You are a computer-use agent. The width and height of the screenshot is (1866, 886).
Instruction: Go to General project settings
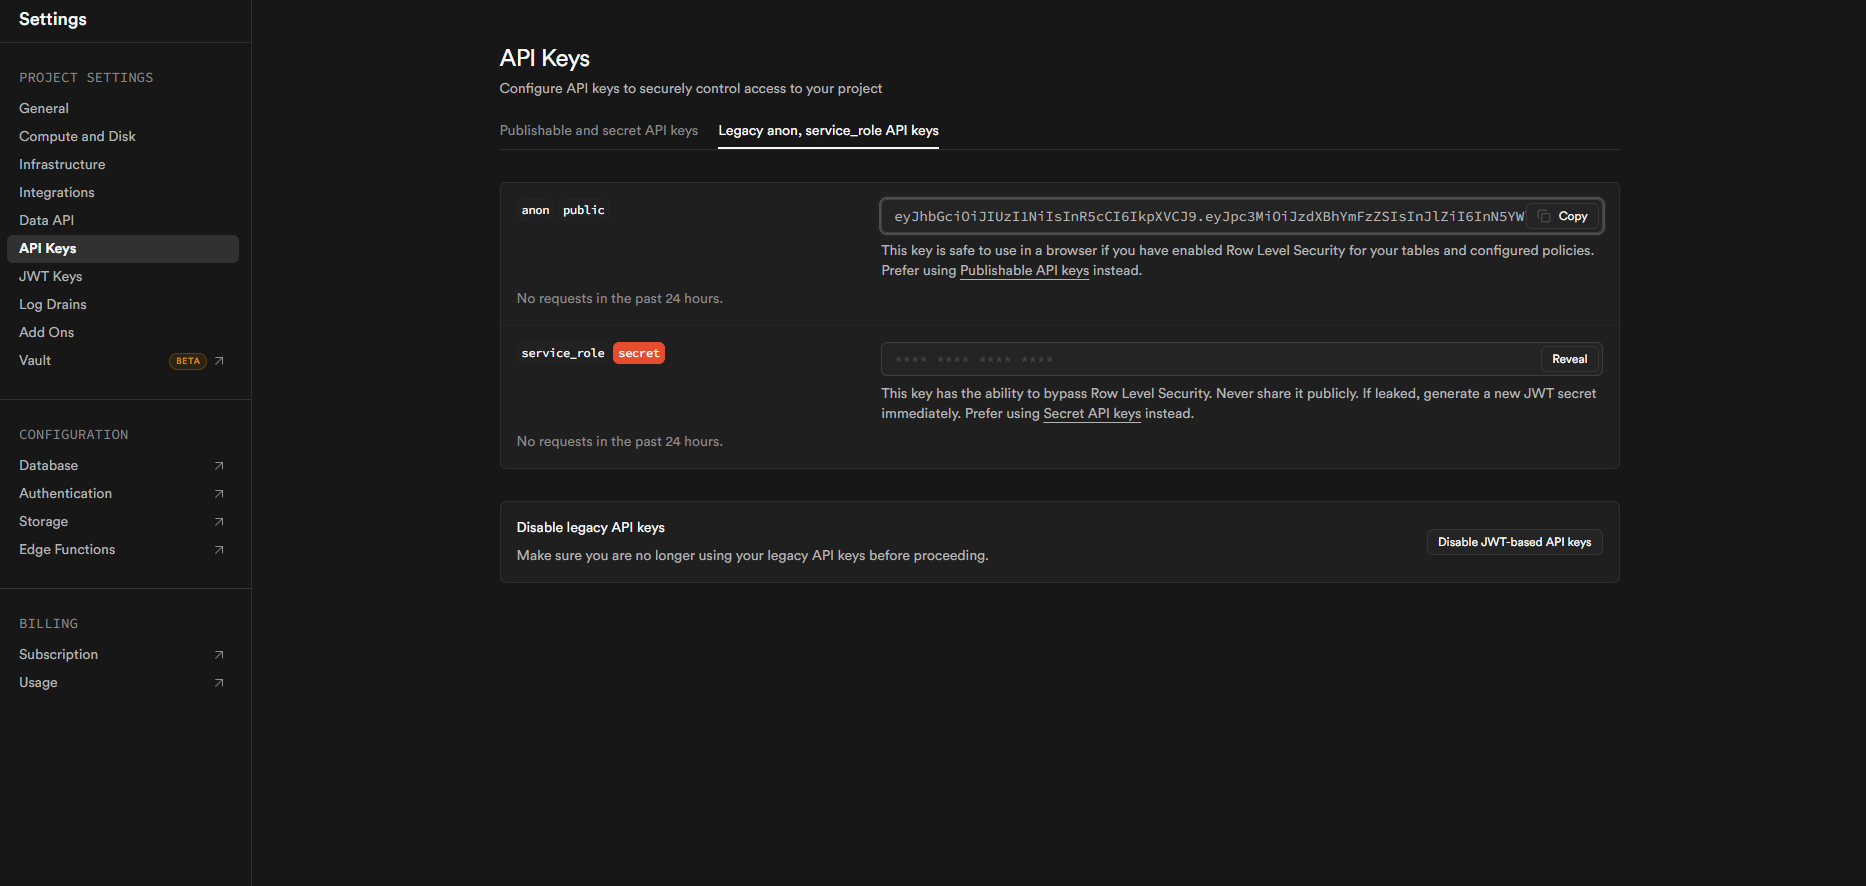coord(44,108)
